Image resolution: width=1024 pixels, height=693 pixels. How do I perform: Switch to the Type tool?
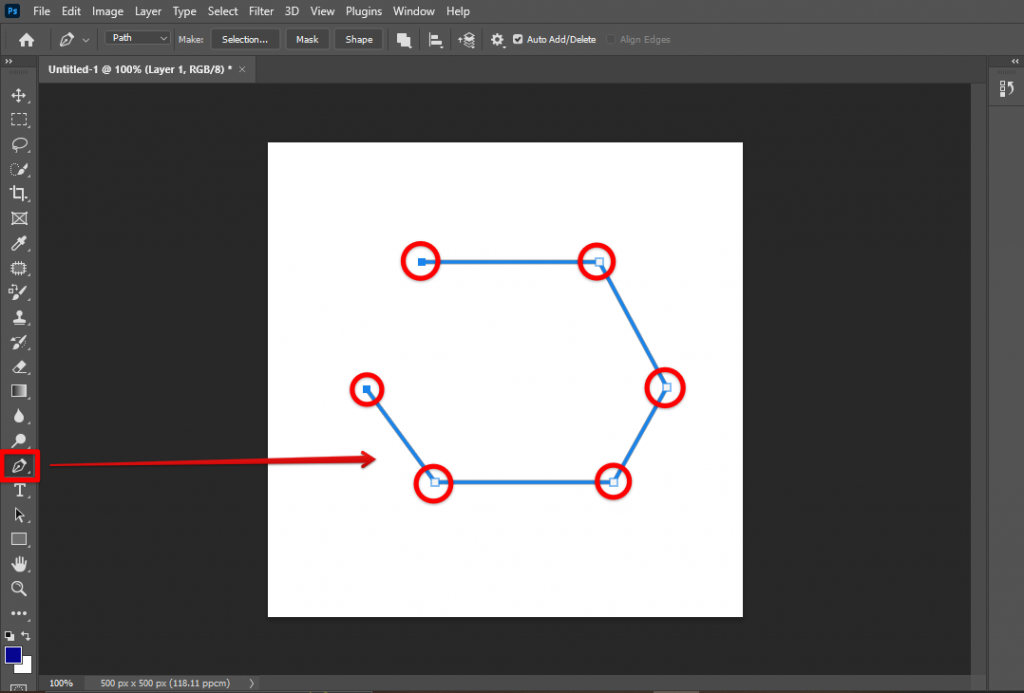(x=19, y=490)
